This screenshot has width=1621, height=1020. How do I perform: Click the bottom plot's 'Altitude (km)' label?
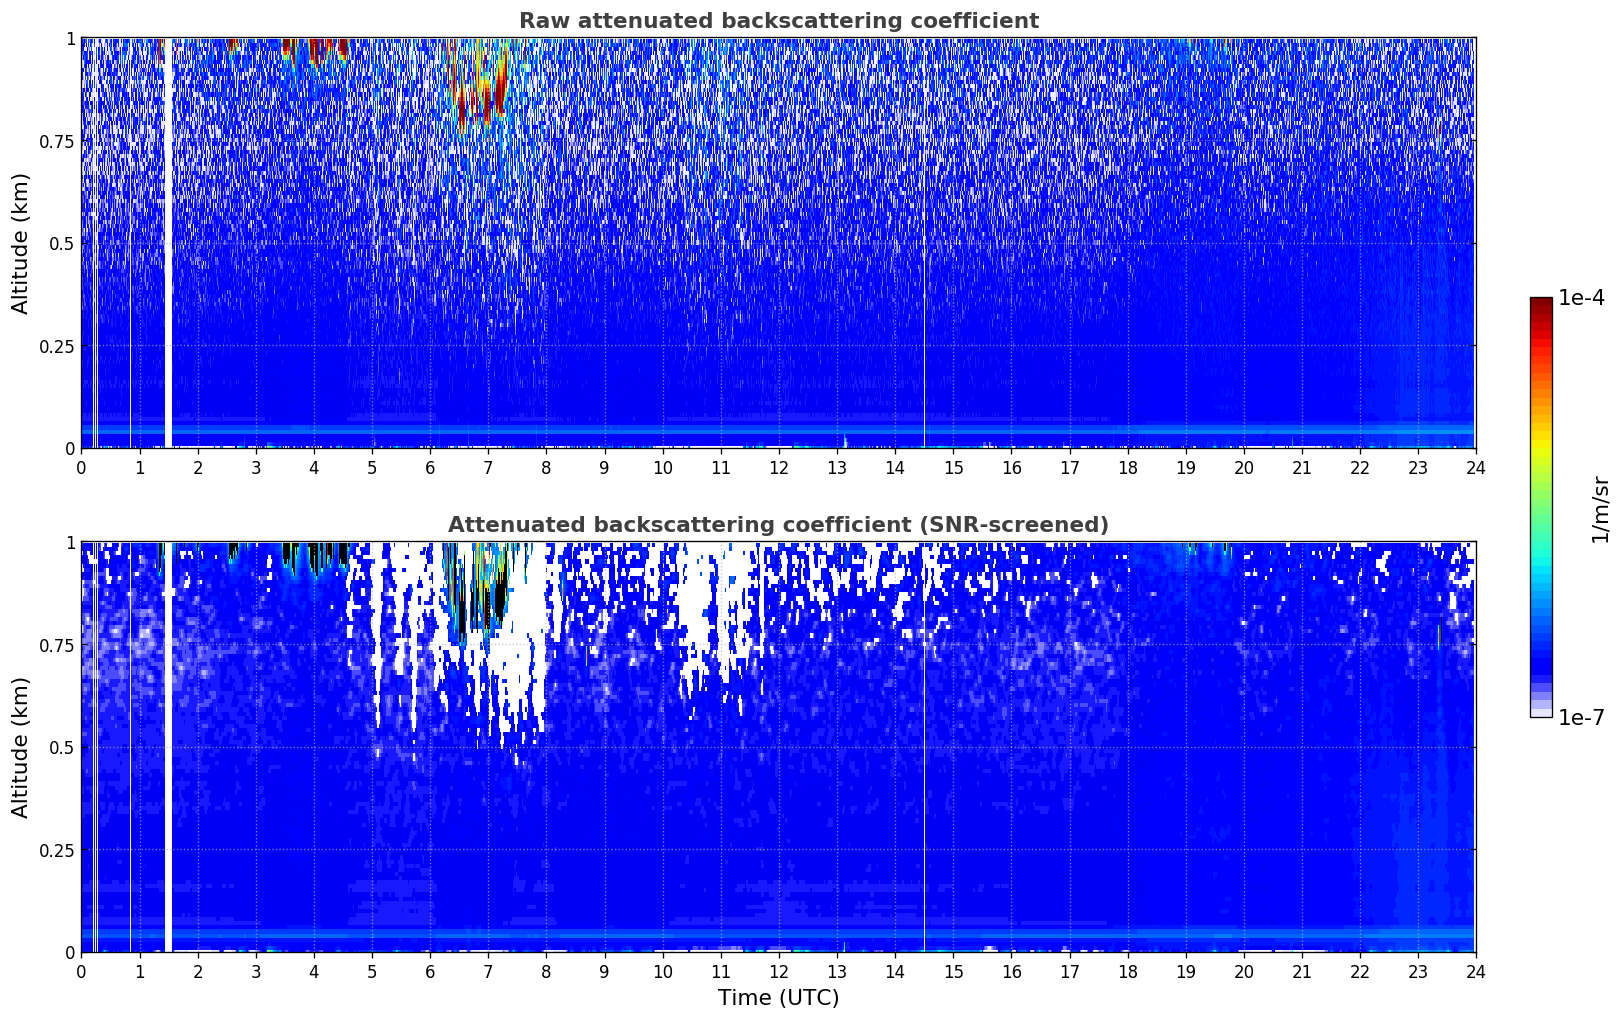click(21, 747)
